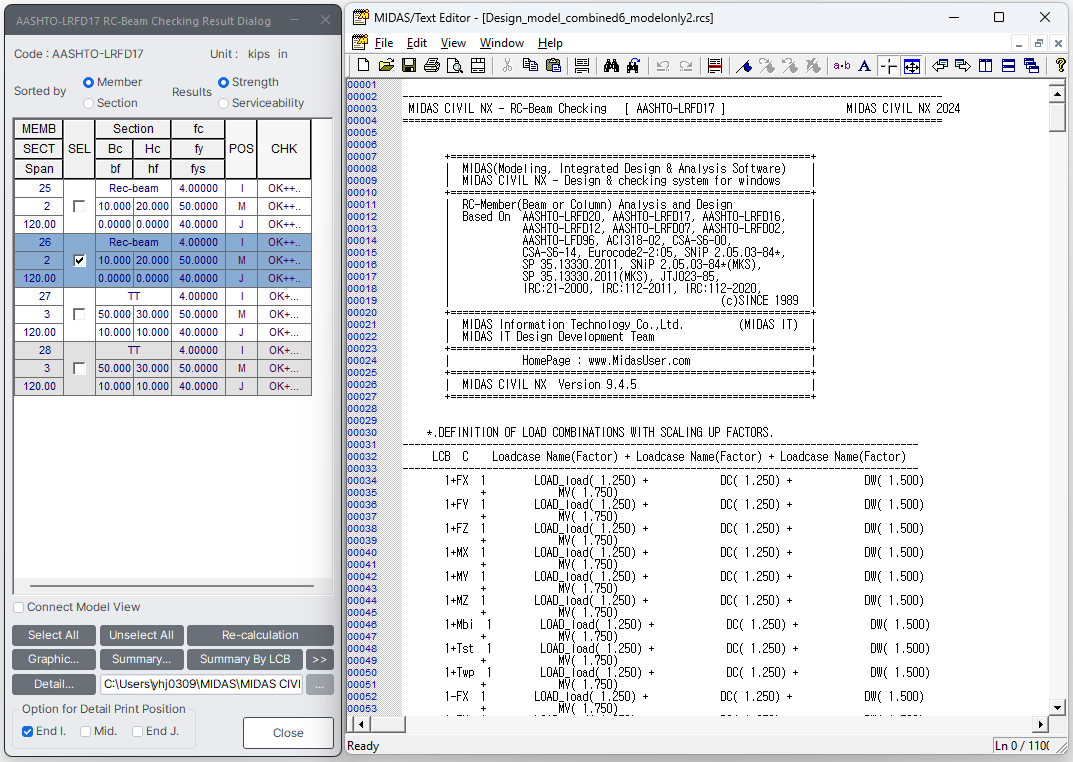Viewport: 1073px width, 762px height.
Task: Click Summary By LCB button
Action: coord(245,659)
